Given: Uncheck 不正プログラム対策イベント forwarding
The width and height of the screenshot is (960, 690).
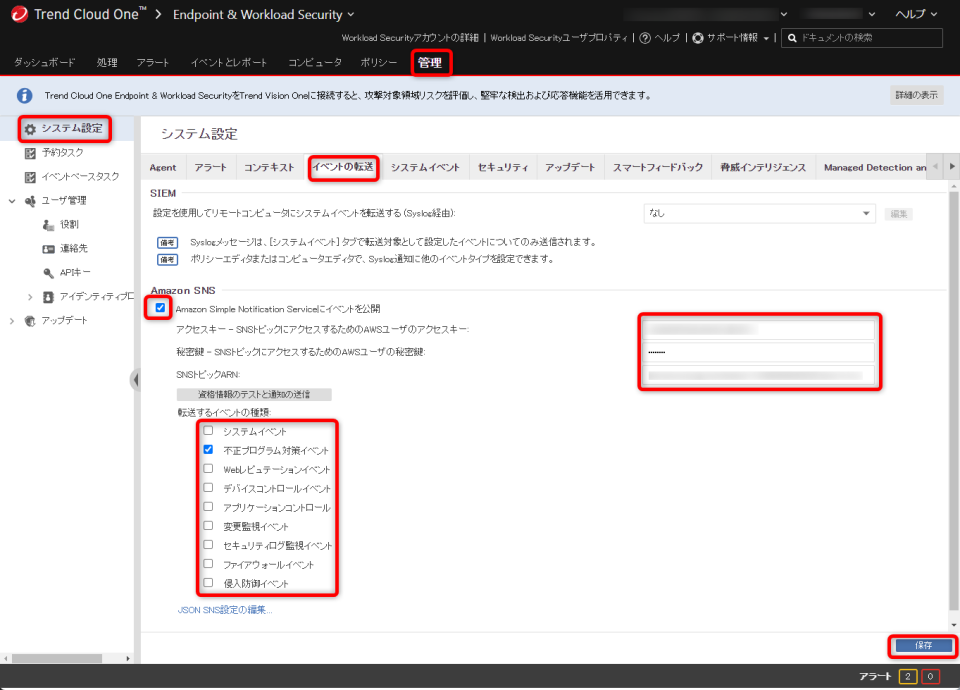Looking at the screenshot, I should [x=207, y=450].
